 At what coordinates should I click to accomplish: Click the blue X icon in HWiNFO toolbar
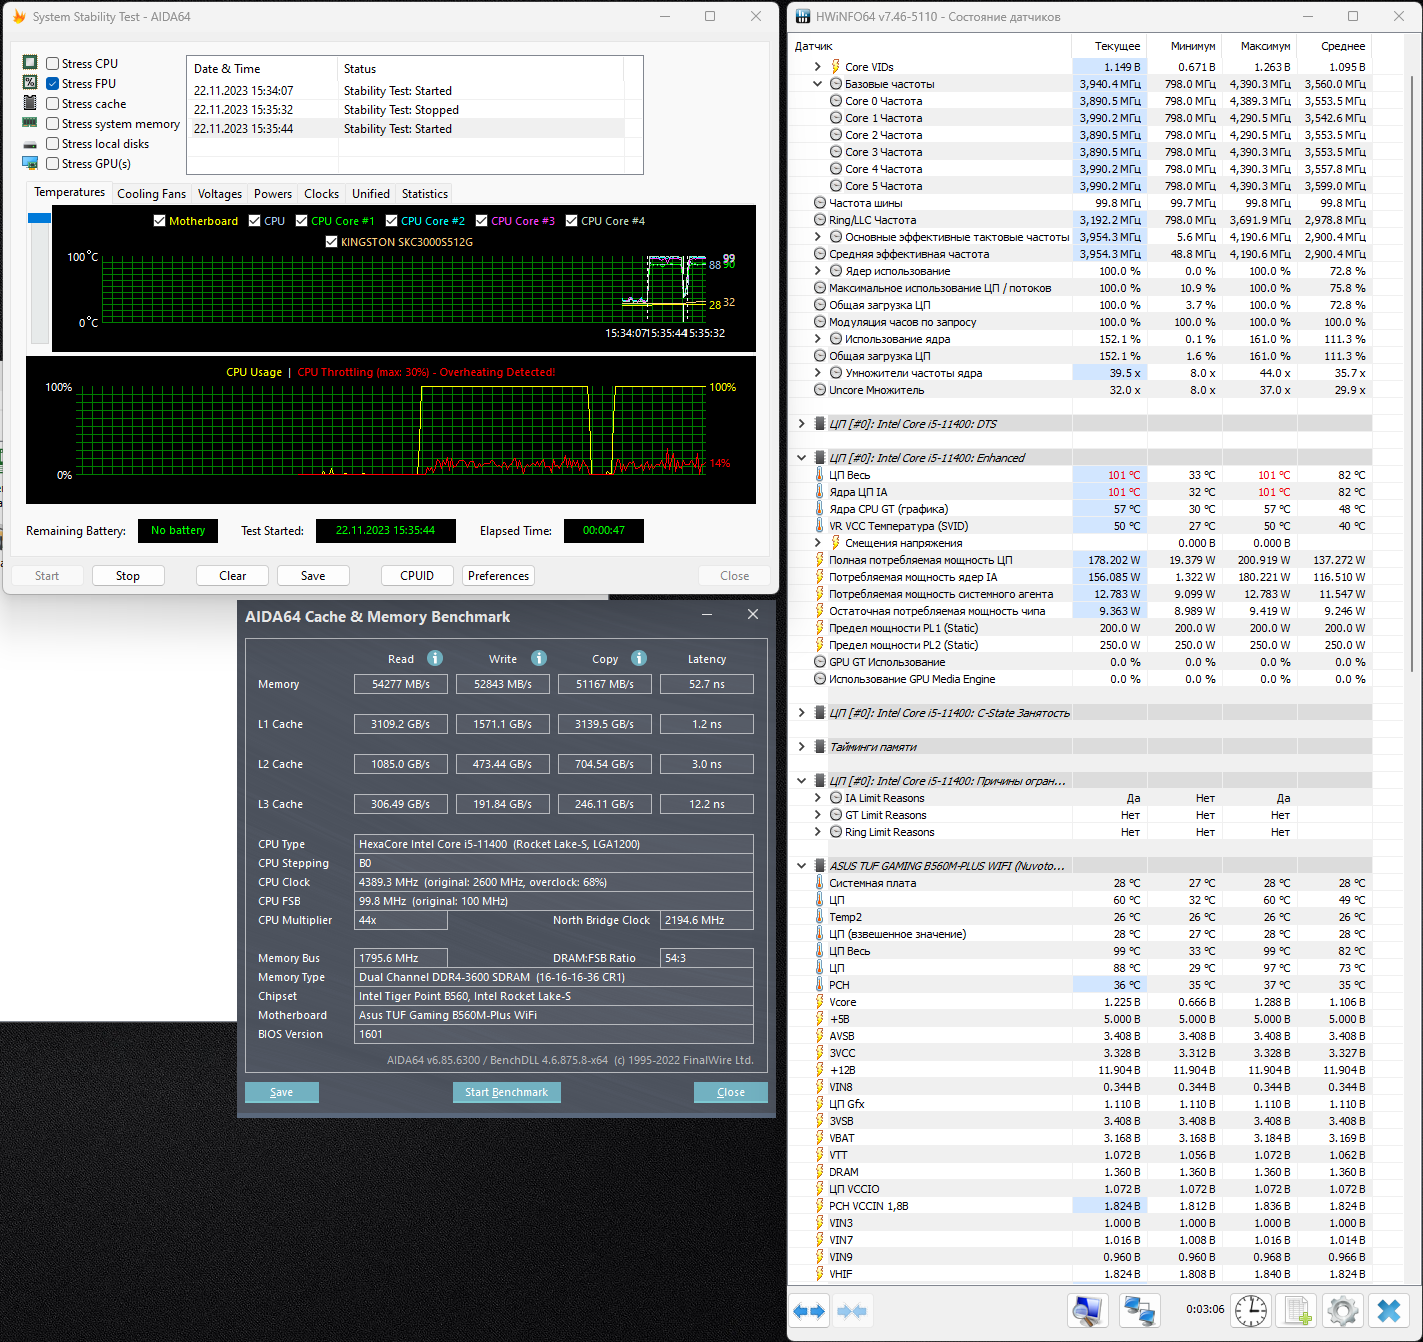pyautogui.click(x=1389, y=1310)
